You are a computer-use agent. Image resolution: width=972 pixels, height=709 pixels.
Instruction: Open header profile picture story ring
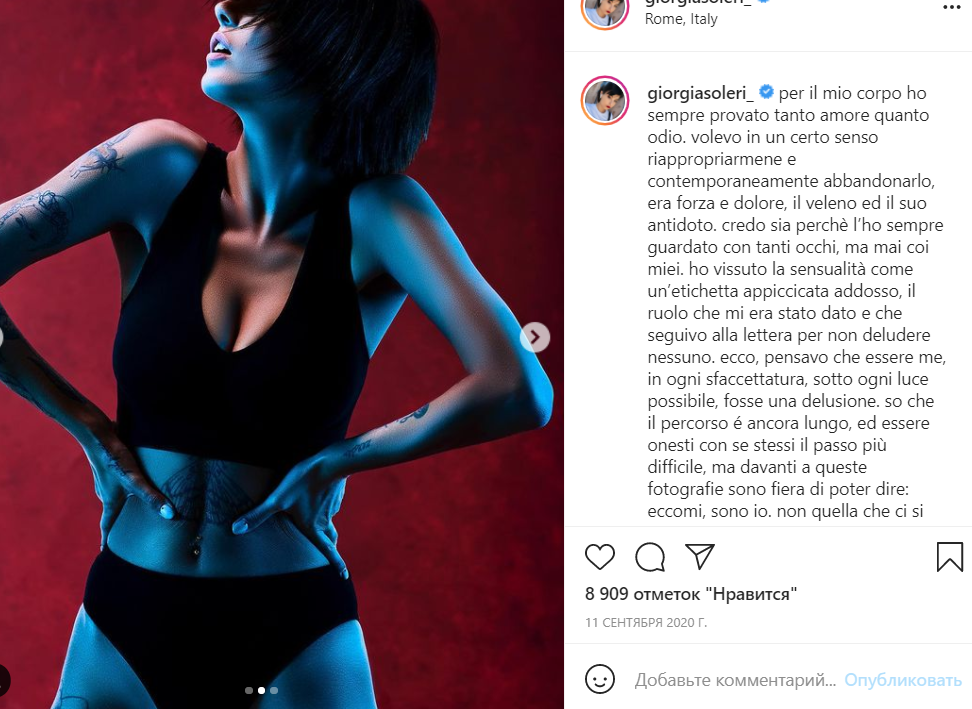point(605,9)
